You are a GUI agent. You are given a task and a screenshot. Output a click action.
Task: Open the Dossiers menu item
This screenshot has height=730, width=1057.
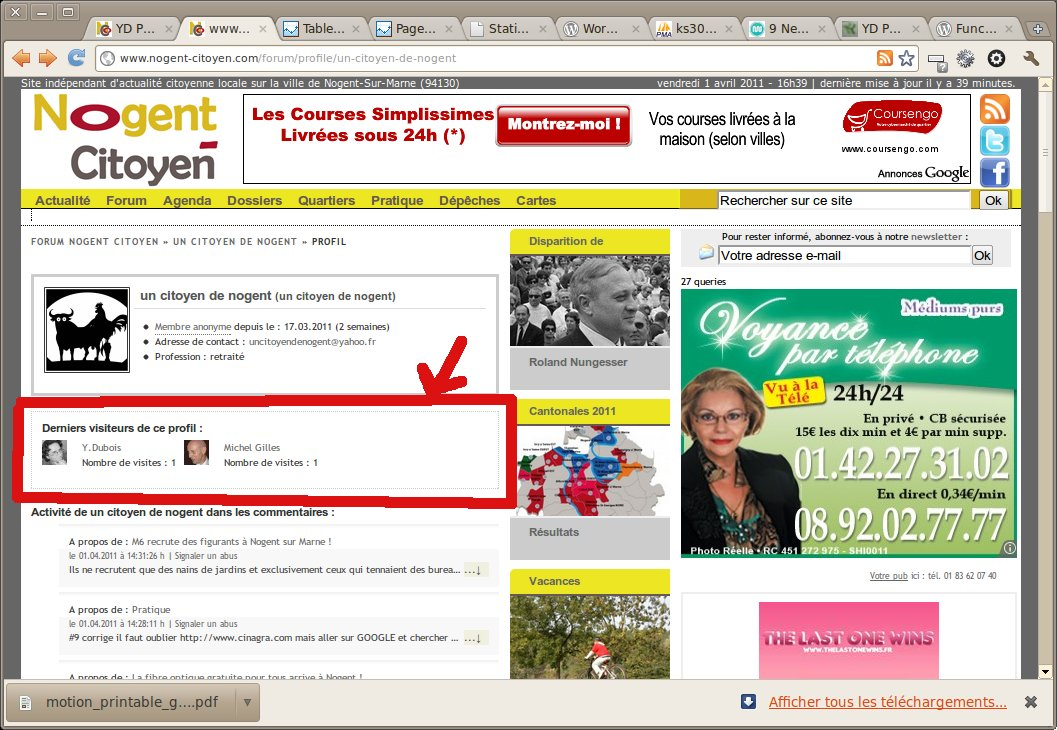(x=254, y=200)
